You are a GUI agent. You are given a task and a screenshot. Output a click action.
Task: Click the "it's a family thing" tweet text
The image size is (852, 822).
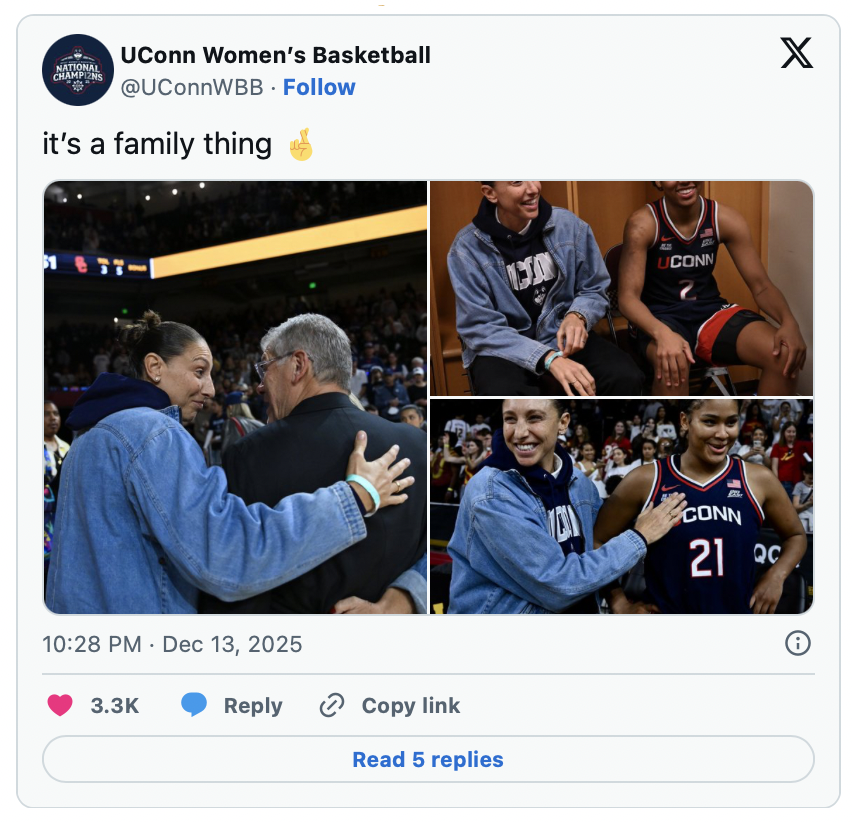[157, 145]
